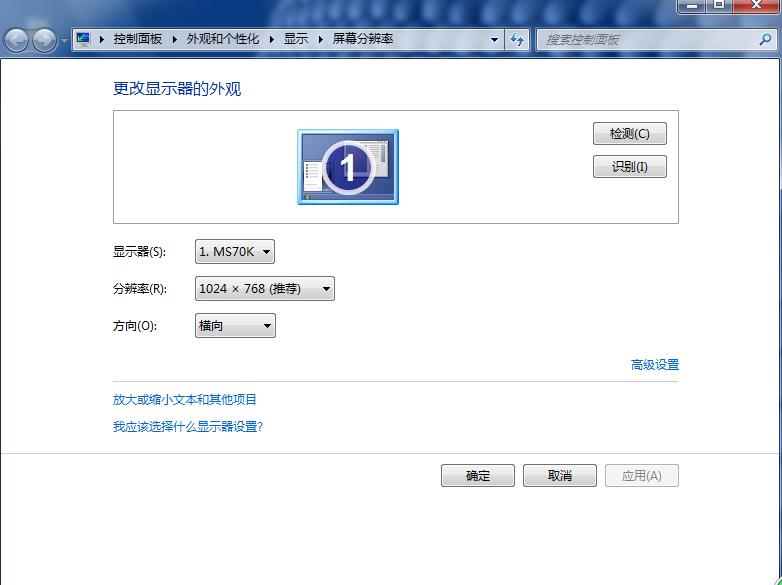Open the 分辨率 1024 × 768 dropdown
Viewport: 782px width, 585px height.
pyautogui.click(x=265, y=289)
